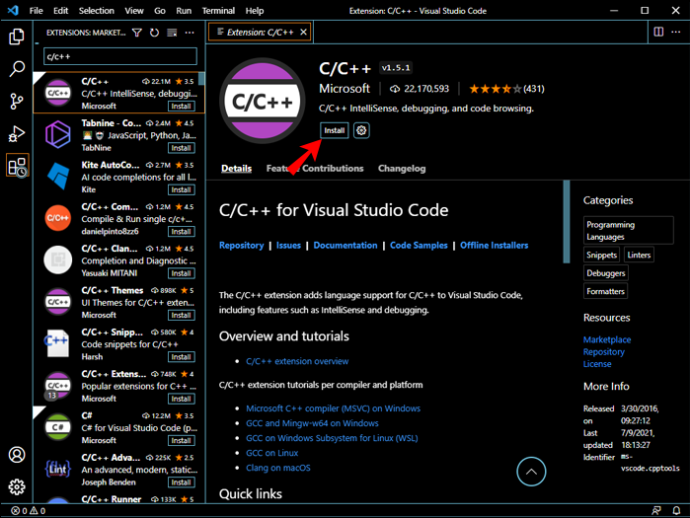Open extensions panel more actions menu
The height and width of the screenshot is (518, 690).
point(190,33)
